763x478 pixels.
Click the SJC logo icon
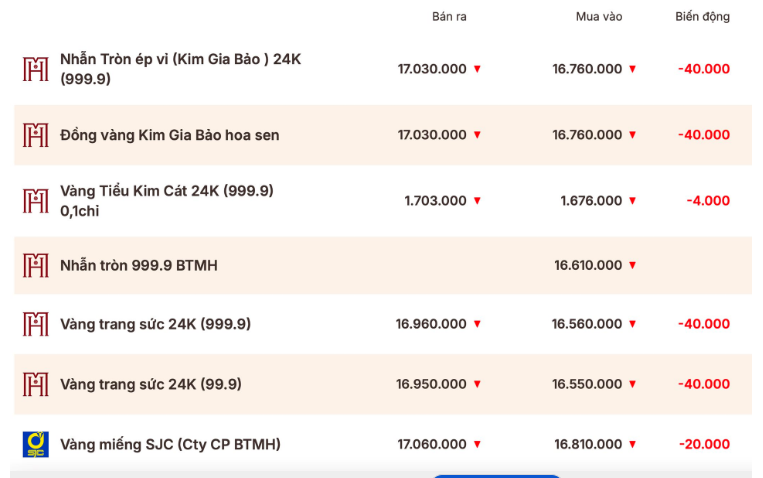pyautogui.click(x=36, y=444)
